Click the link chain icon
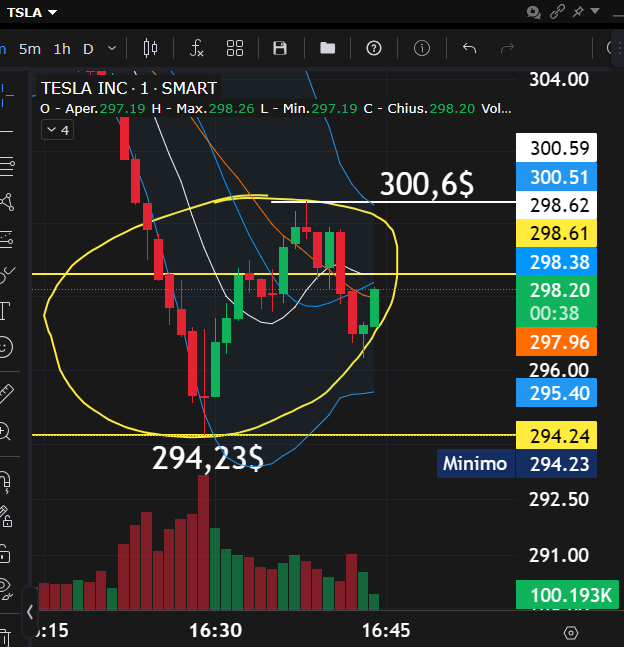 557,12
